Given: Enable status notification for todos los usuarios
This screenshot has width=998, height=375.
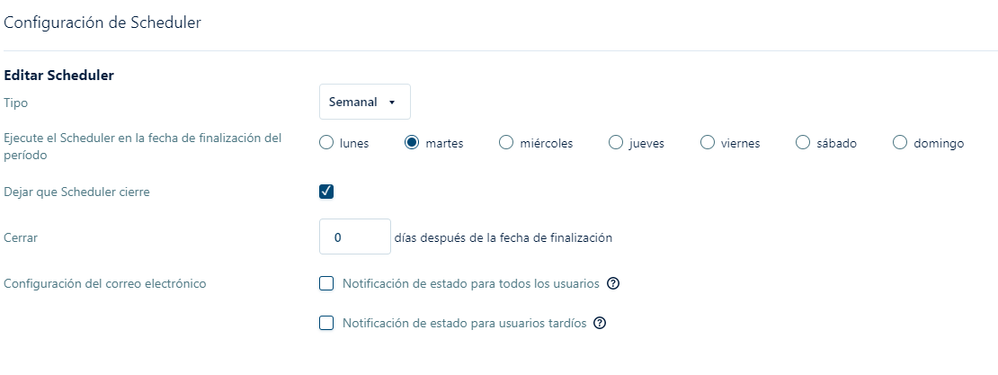Looking at the screenshot, I should 326,283.
